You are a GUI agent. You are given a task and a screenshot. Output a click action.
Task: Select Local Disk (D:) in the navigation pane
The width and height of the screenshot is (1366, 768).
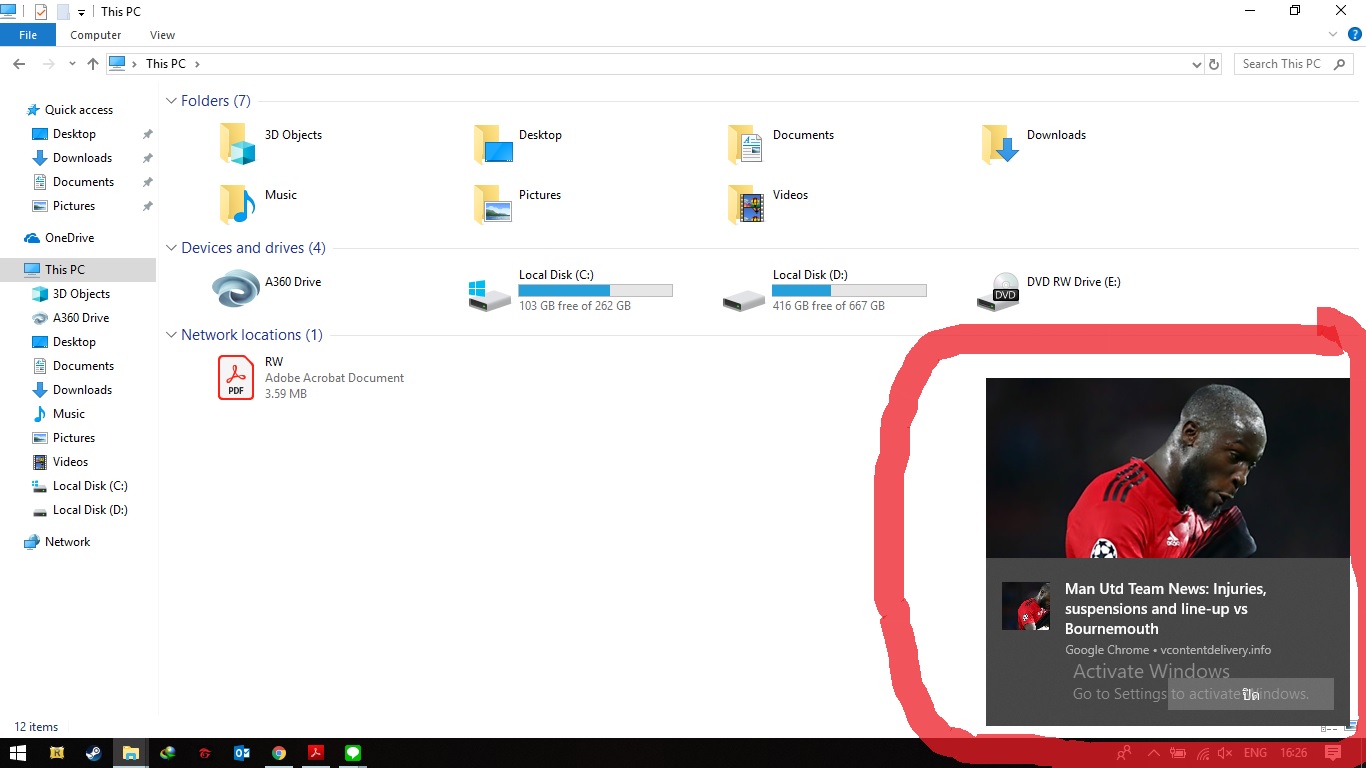pyautogui.click(x=90, y=510)
